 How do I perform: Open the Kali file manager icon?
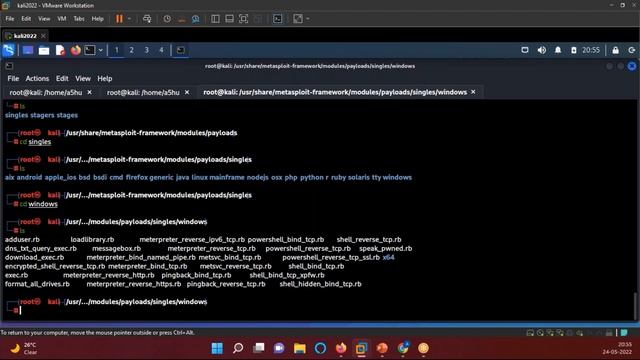(44, 50)
